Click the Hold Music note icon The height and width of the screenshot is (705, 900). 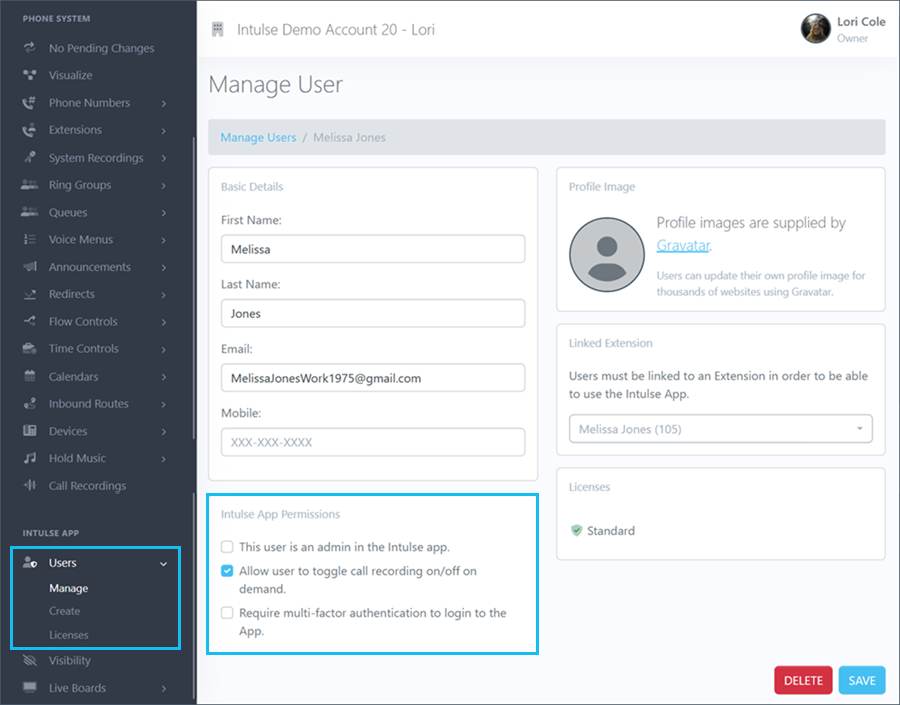tap(30, 459)
